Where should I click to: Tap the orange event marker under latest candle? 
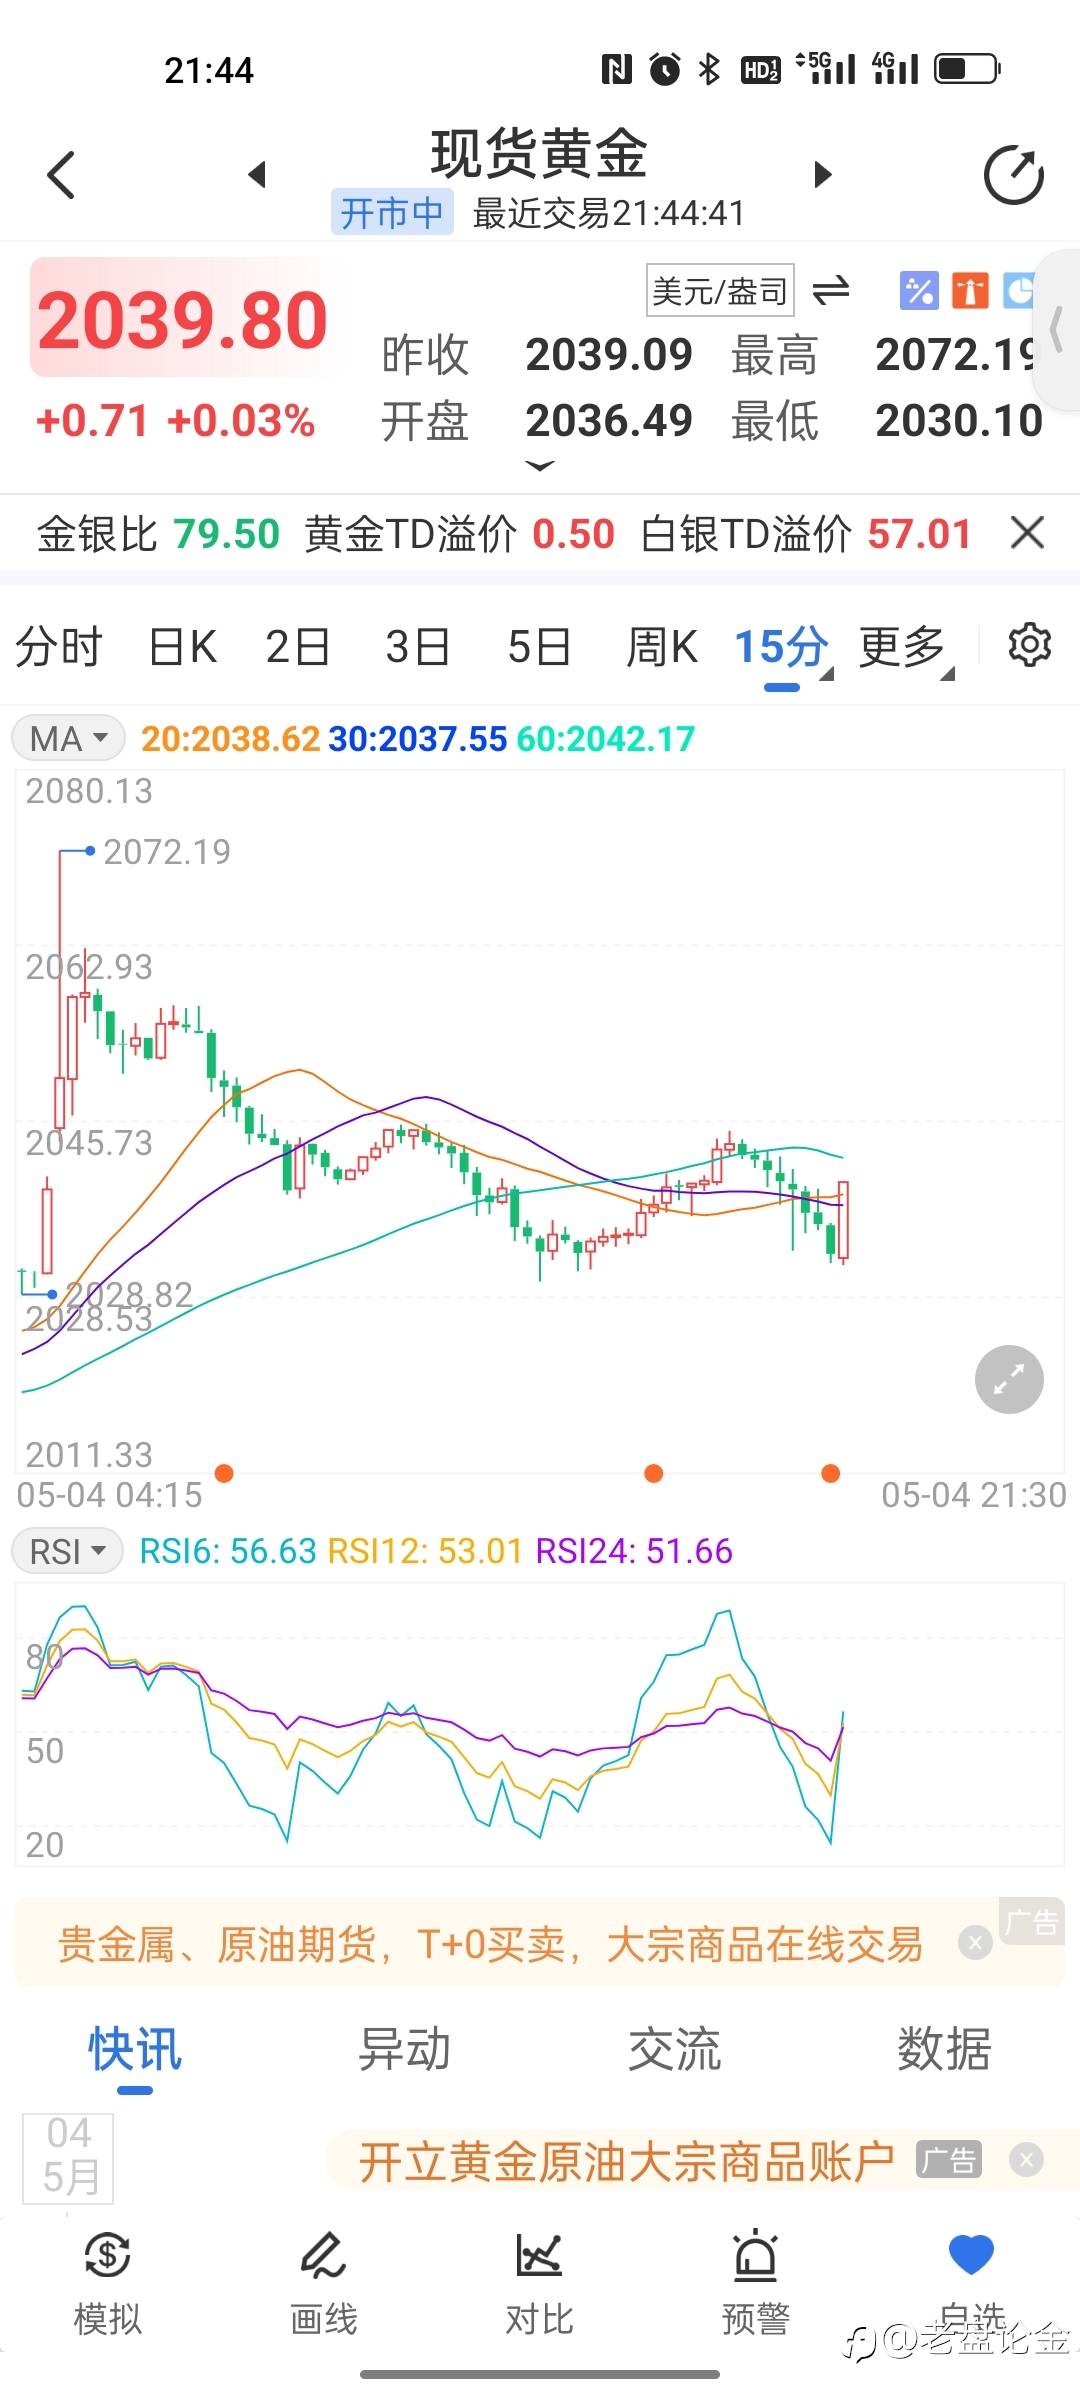coord(830,1473)
